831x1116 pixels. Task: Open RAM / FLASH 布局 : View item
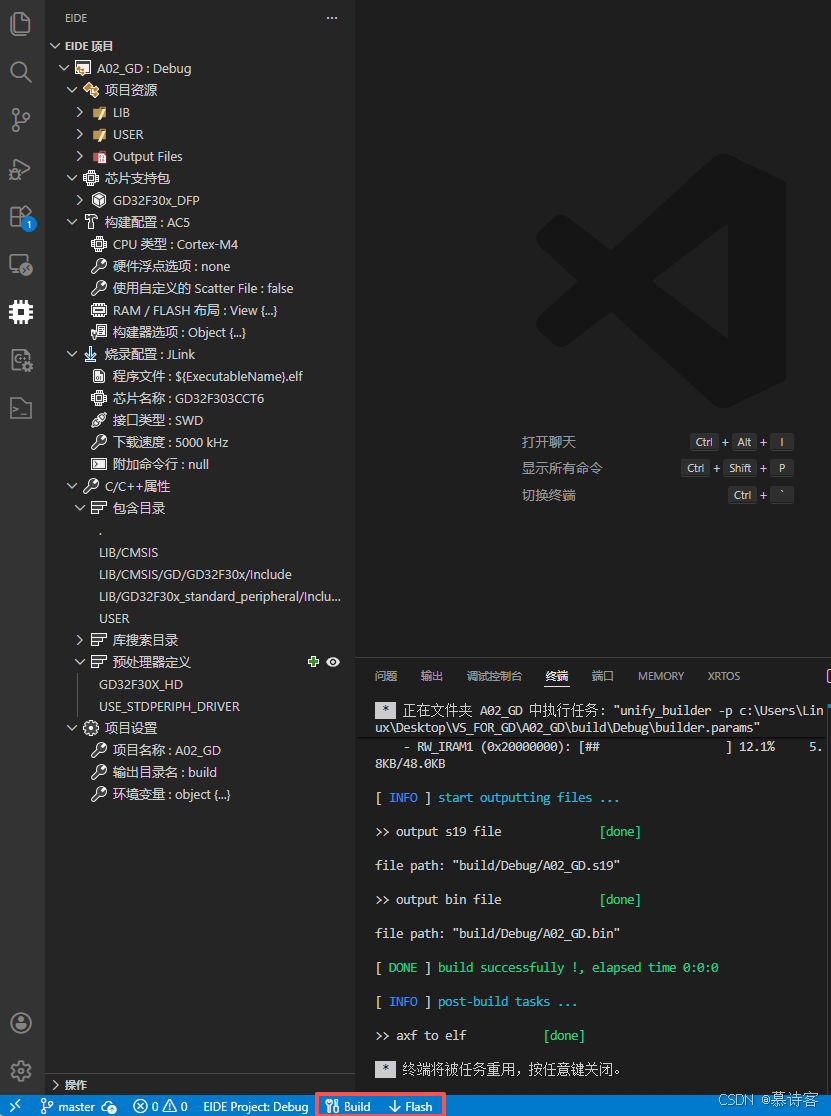tap(194, 311)
